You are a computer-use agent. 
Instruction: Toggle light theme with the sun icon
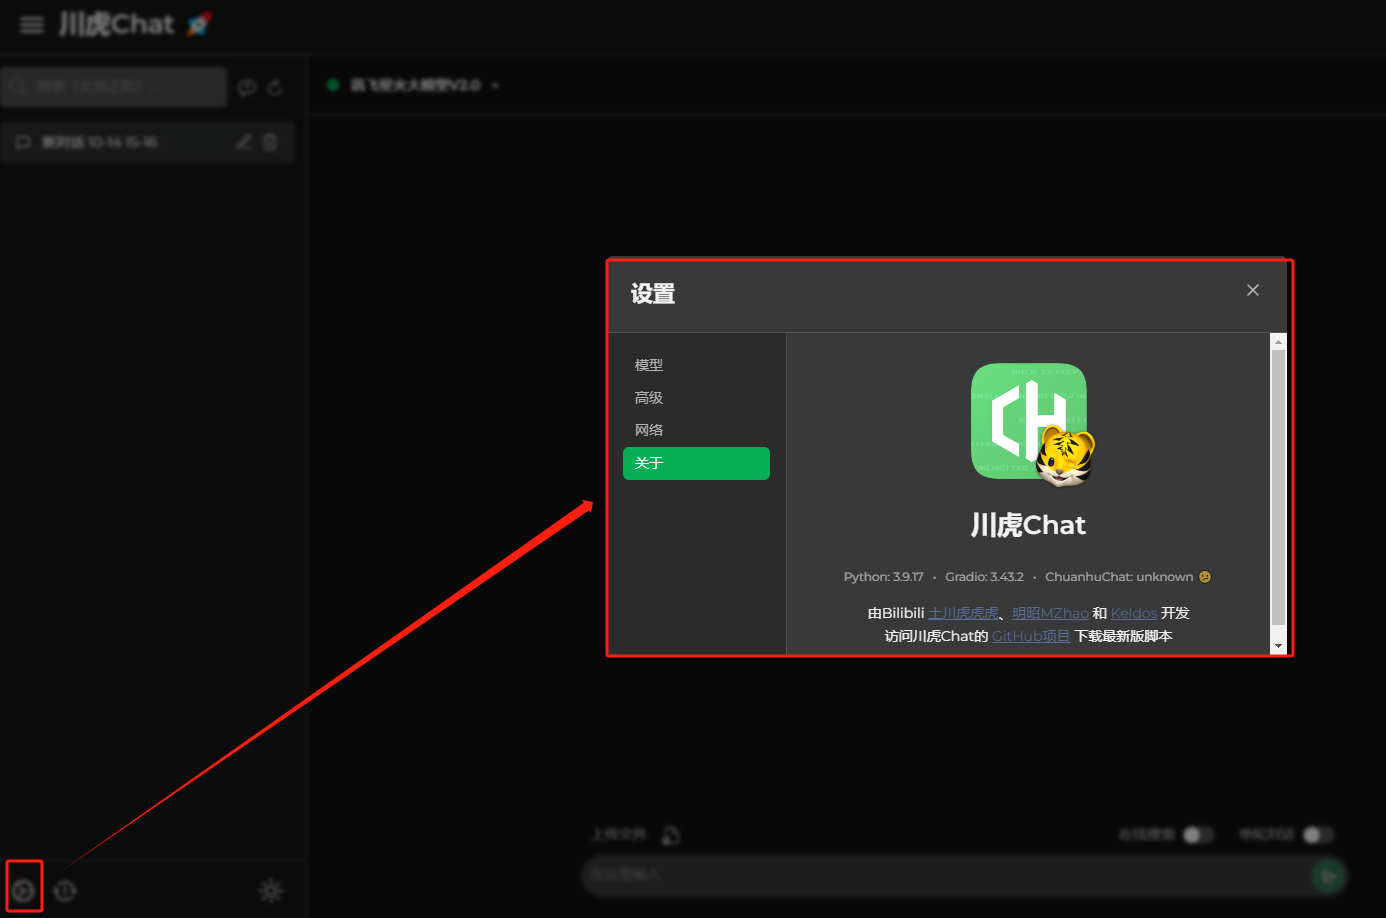(x=271, y=890)
